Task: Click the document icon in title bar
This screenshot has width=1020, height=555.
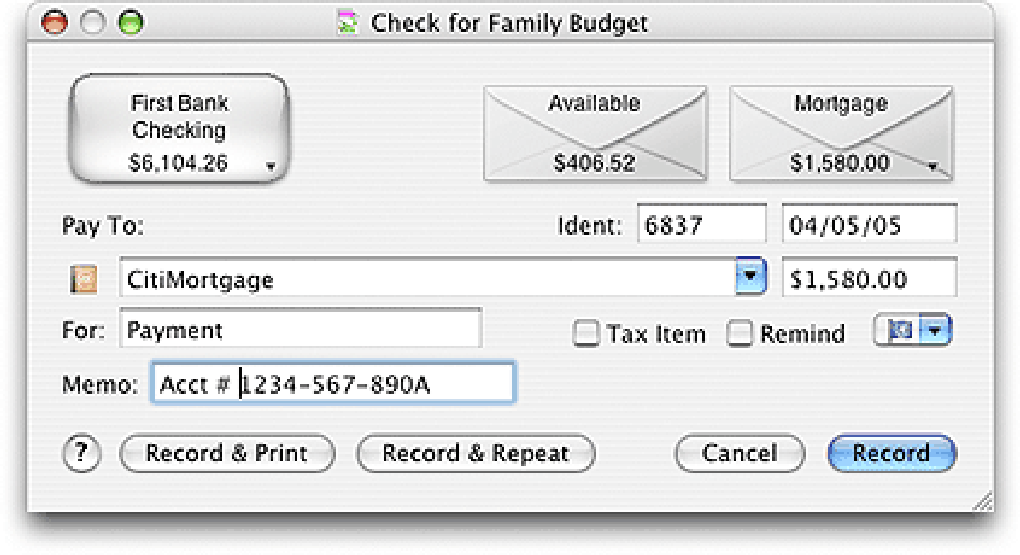Action: click(348, 22)
